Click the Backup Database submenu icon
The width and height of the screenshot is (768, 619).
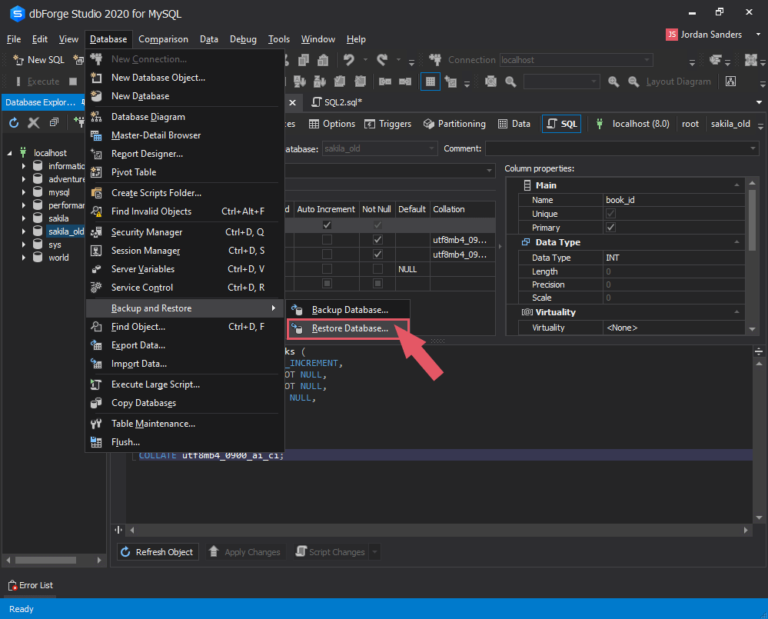[297, 310]
